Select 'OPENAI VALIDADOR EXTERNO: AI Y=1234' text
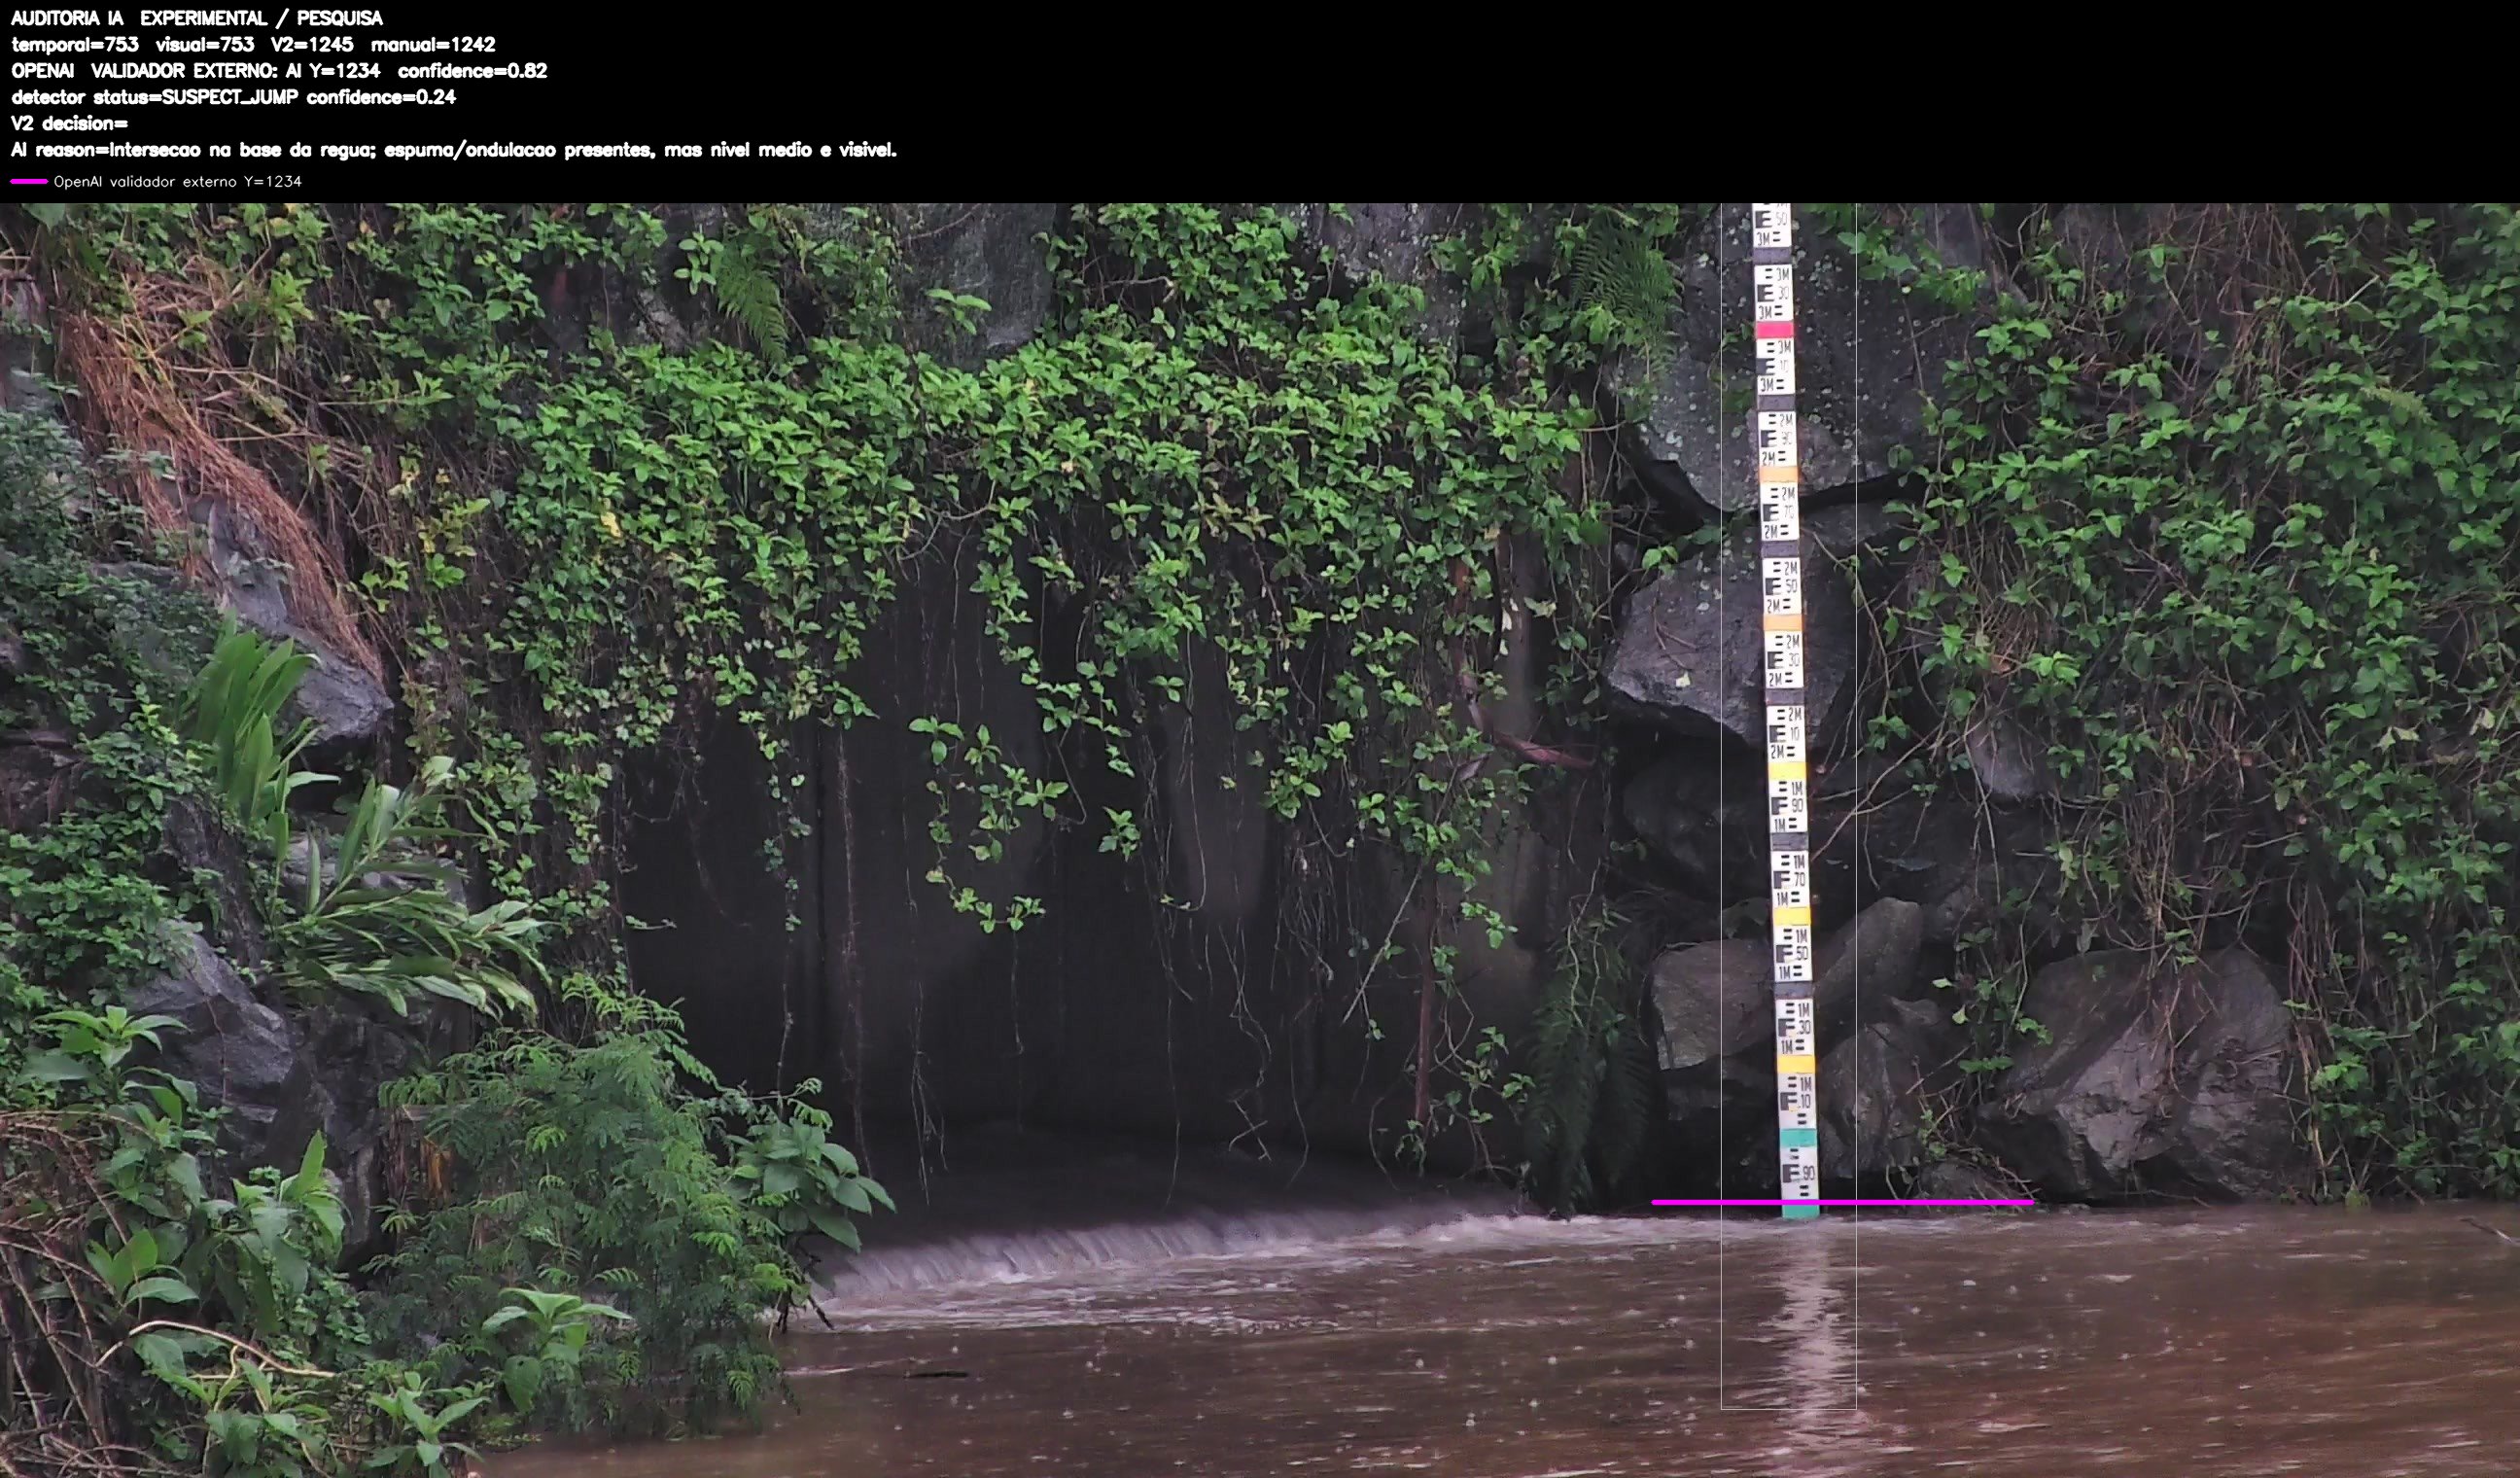This screenshot has width=2520, height=1478. point(196,70)
